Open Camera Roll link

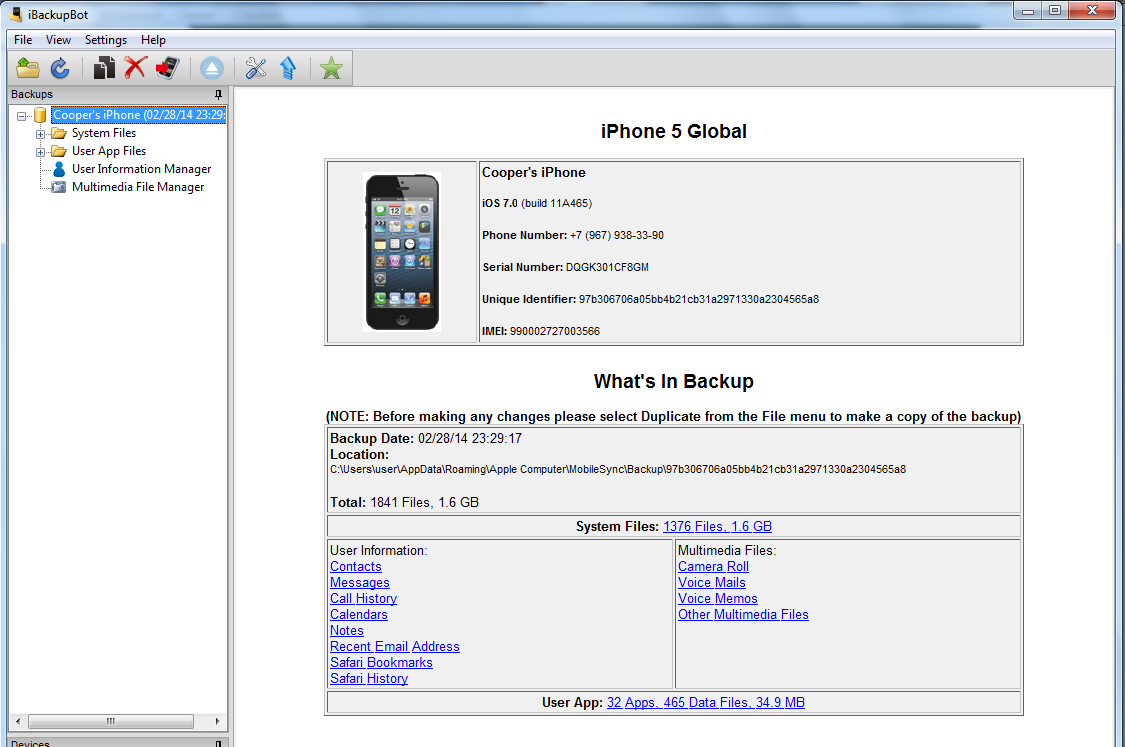(x=713, y=567)
